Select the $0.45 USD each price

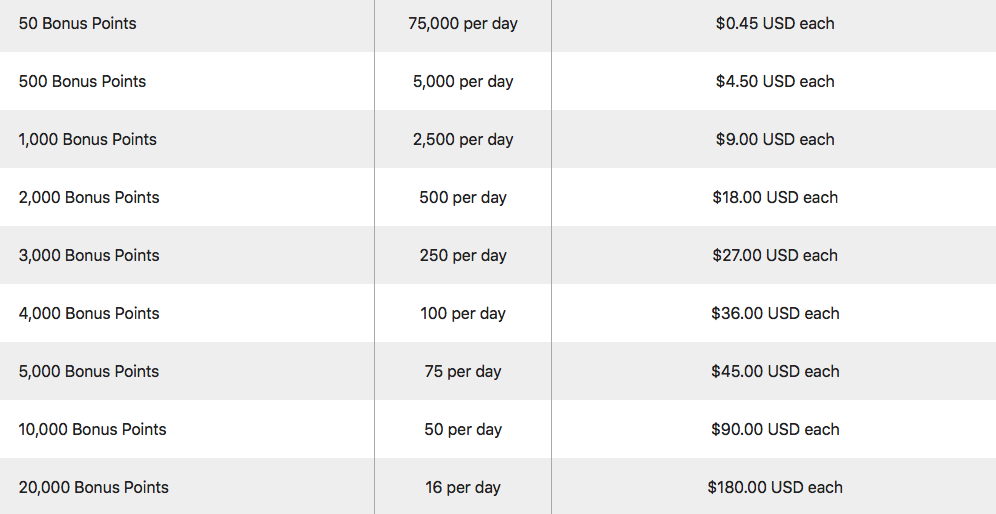775,24
